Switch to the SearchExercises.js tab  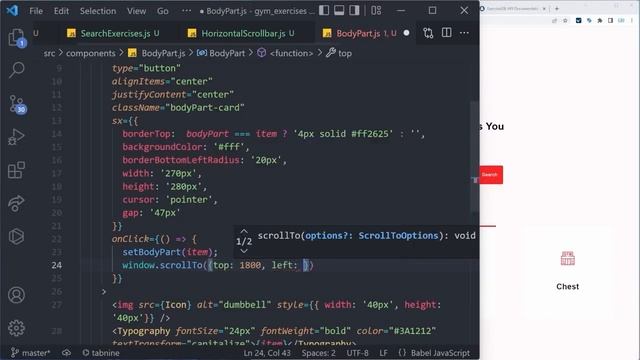pos(114,33)
